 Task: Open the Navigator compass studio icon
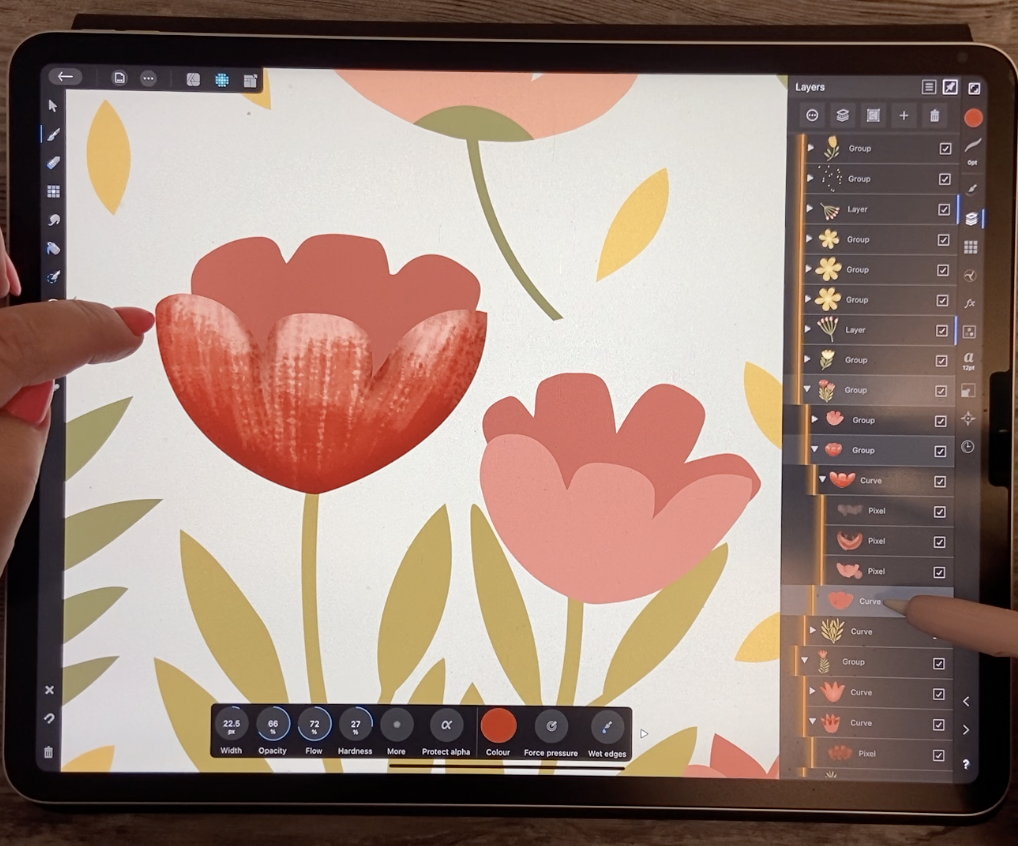coord(968,418)
